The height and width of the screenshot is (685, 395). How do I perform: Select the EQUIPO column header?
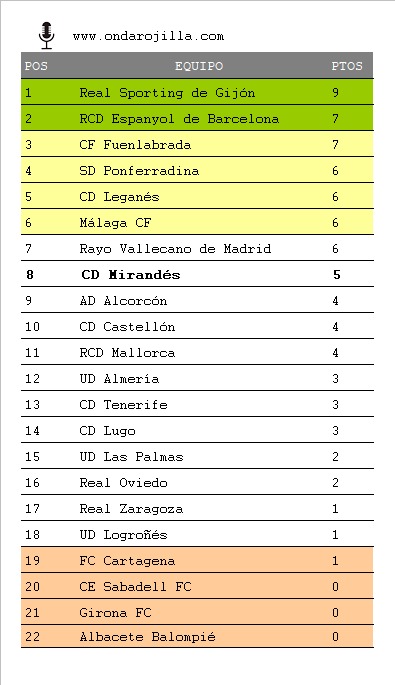click(199, 66)
